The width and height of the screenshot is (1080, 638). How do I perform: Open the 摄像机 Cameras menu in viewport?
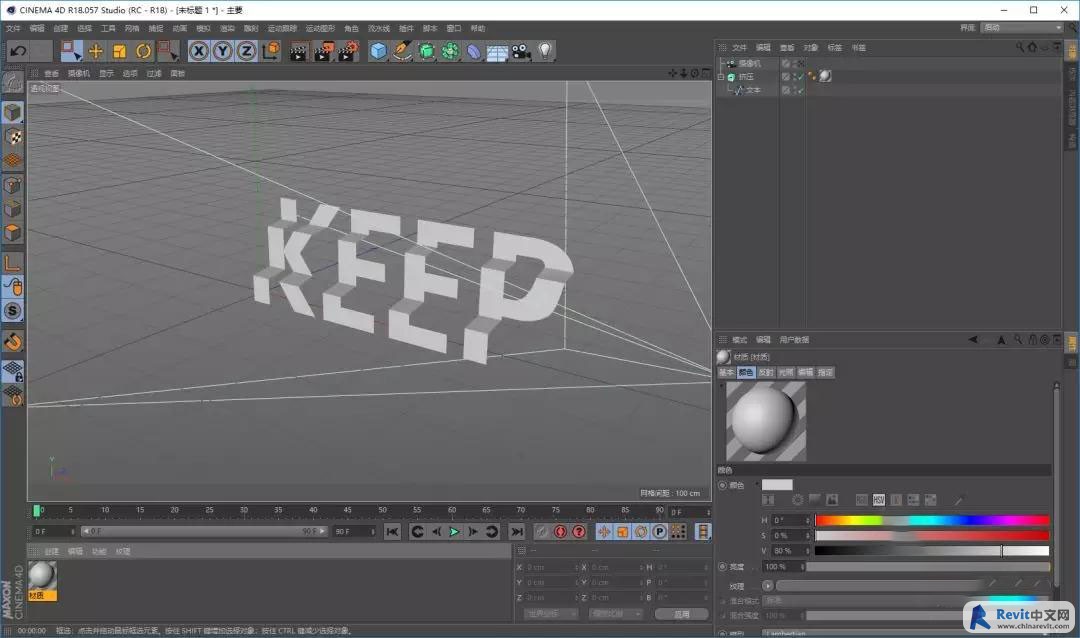click(79, 74)
